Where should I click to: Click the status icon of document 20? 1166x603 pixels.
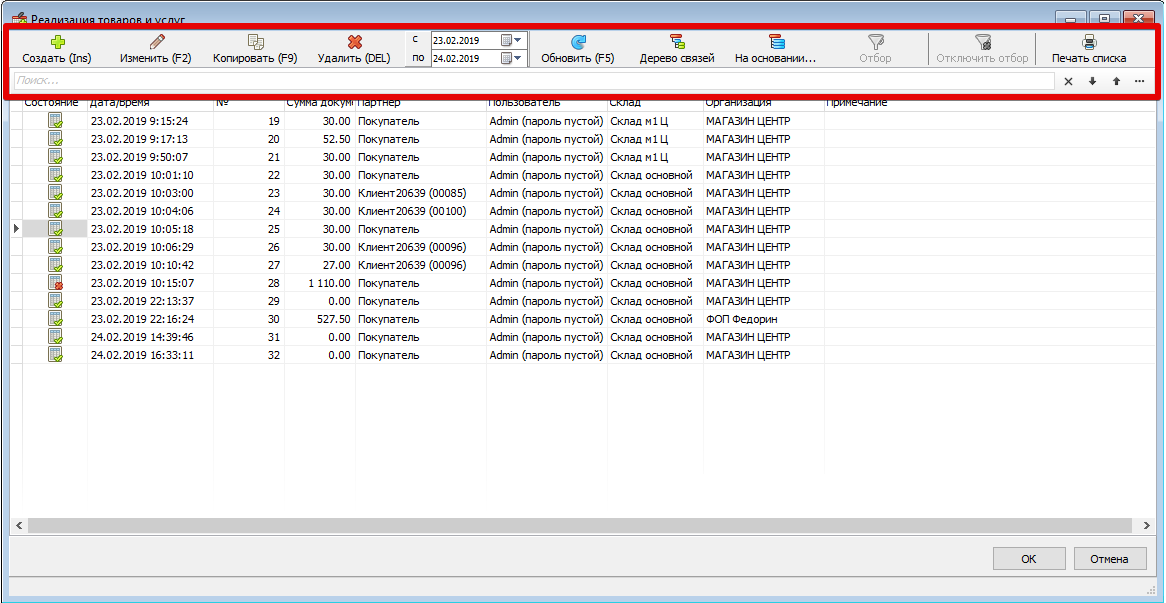tap(55, 139)
